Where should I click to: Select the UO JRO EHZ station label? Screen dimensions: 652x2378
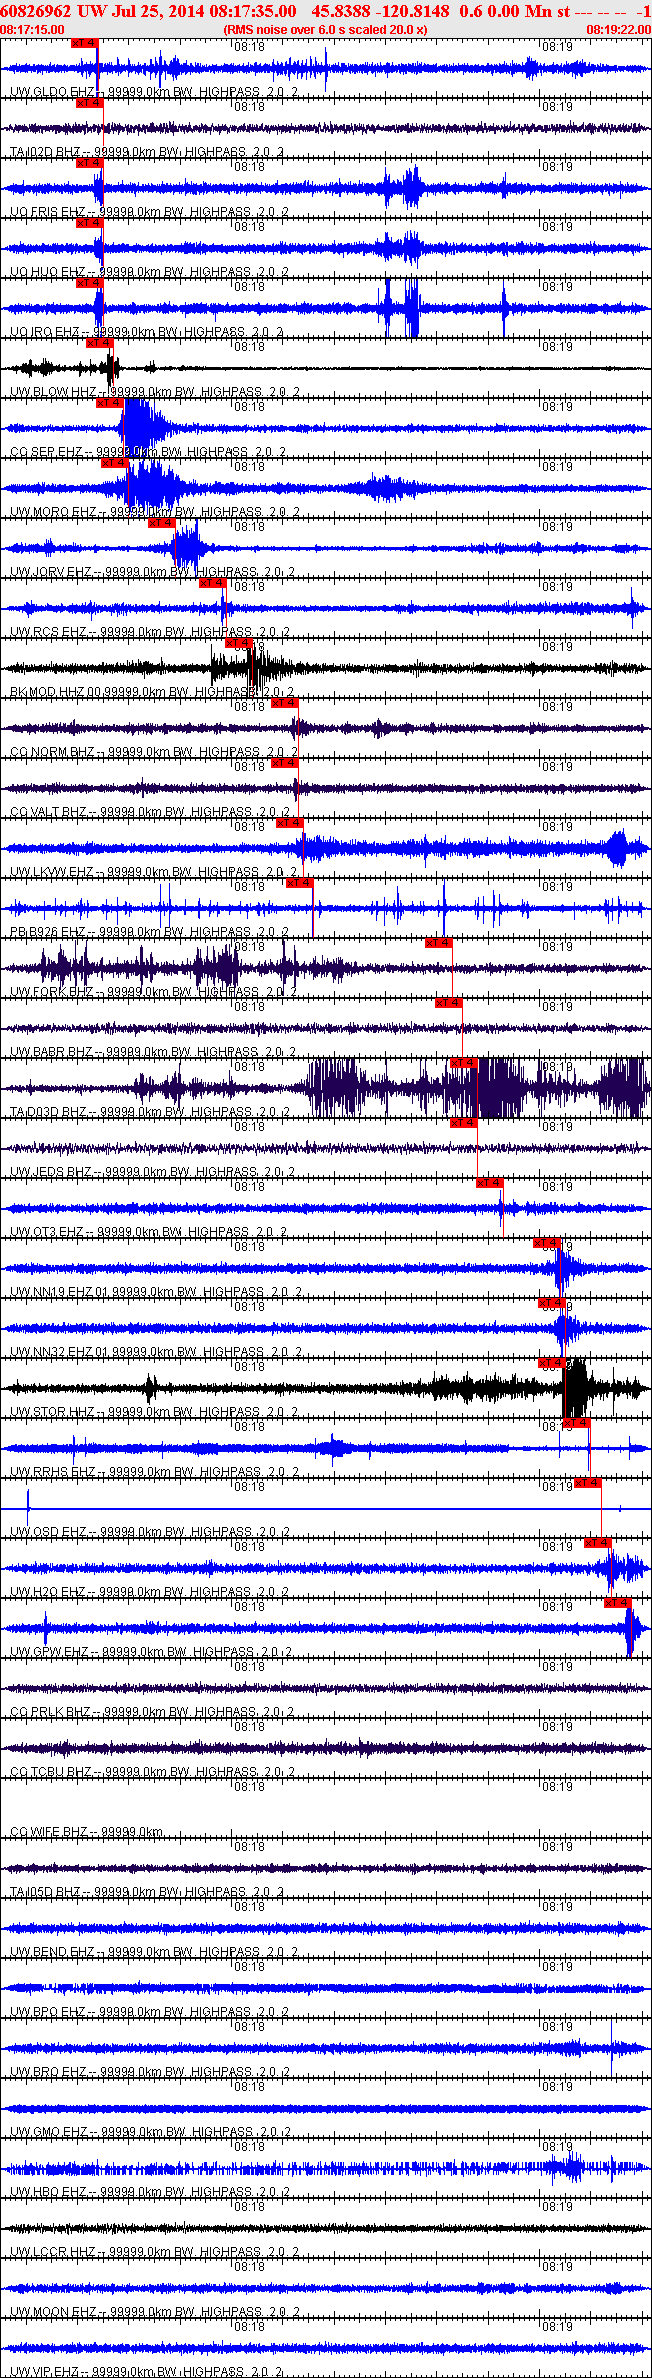(45, 332)
